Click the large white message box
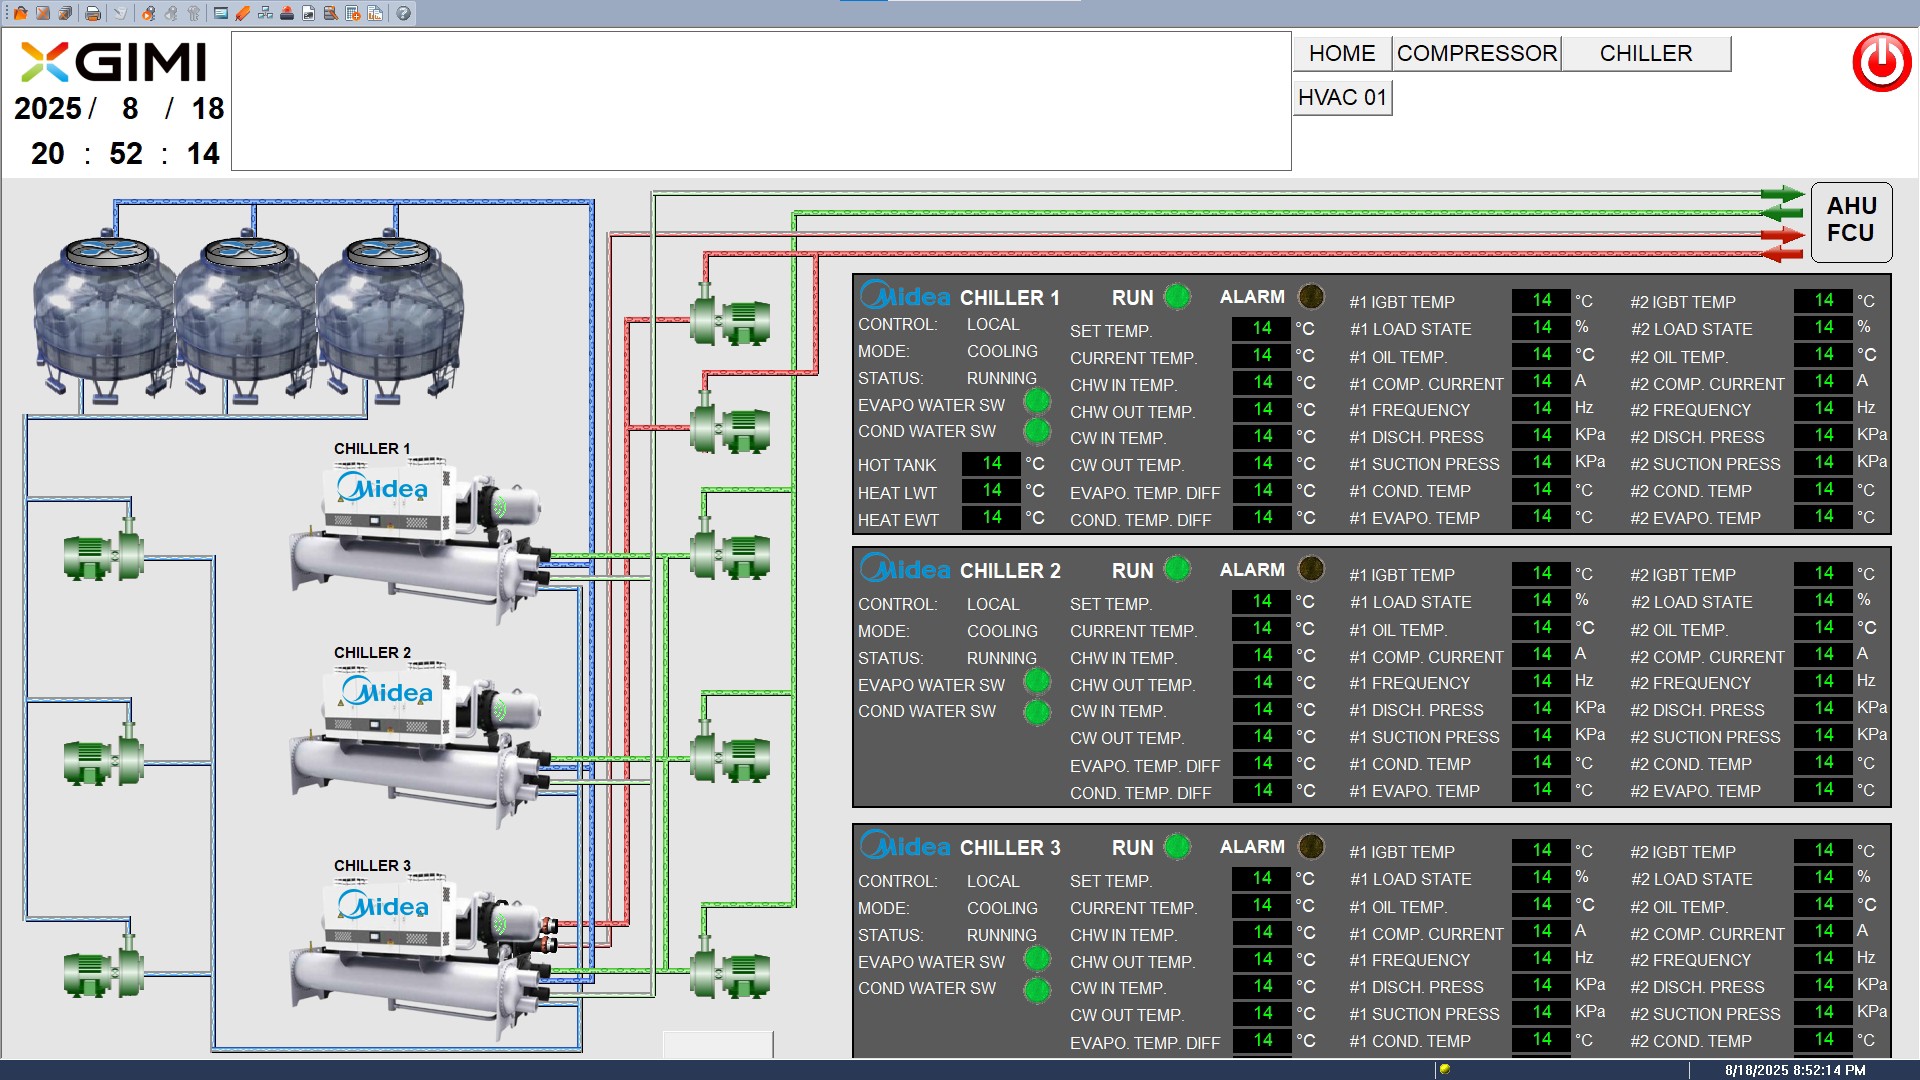Screen dimensions: 1920x1080 761,101
